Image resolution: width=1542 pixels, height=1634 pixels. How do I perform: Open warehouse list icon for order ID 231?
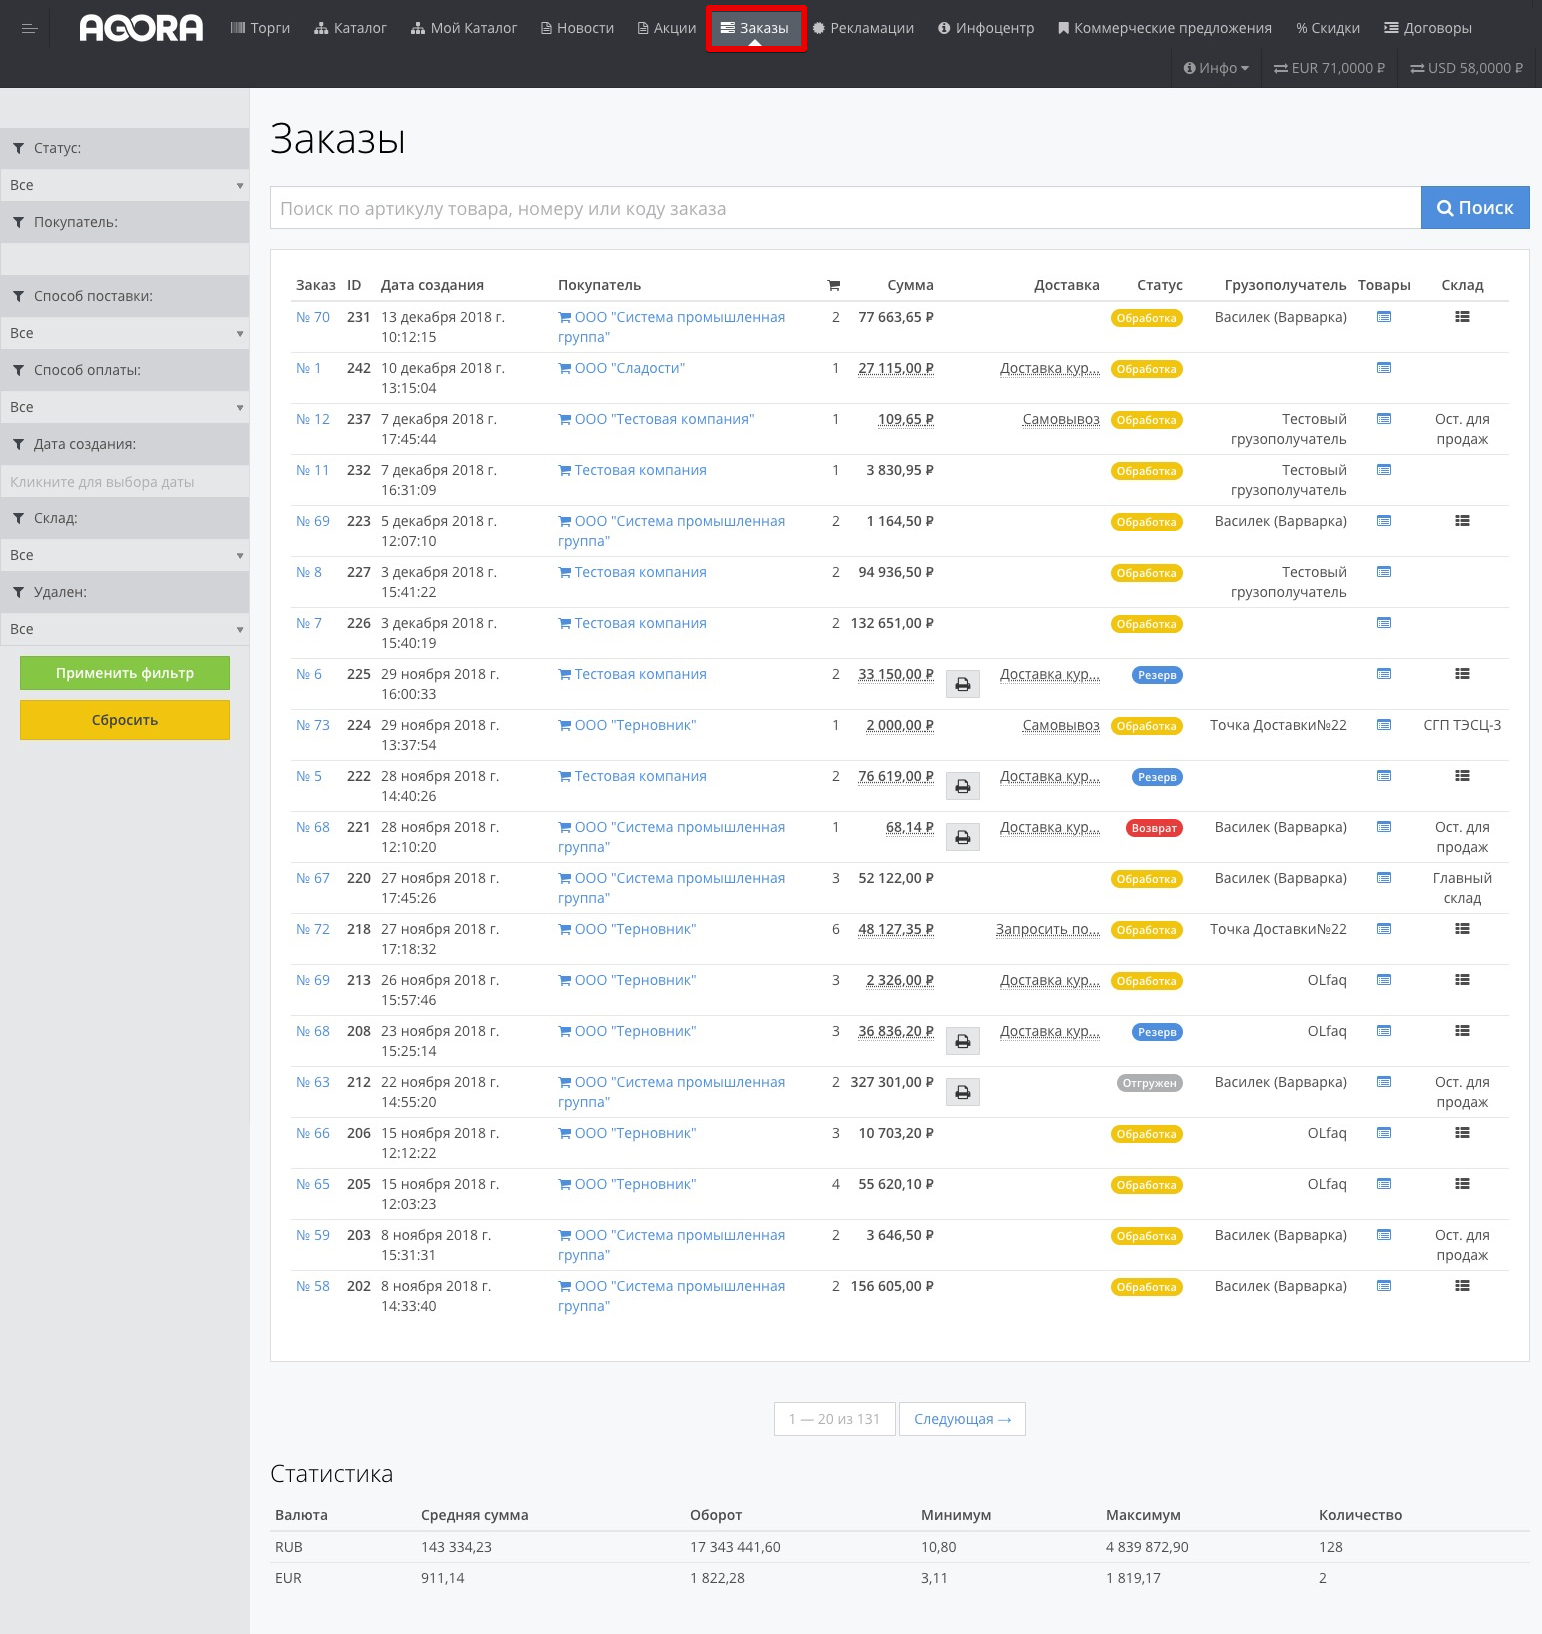click(x=1462, y=317)
